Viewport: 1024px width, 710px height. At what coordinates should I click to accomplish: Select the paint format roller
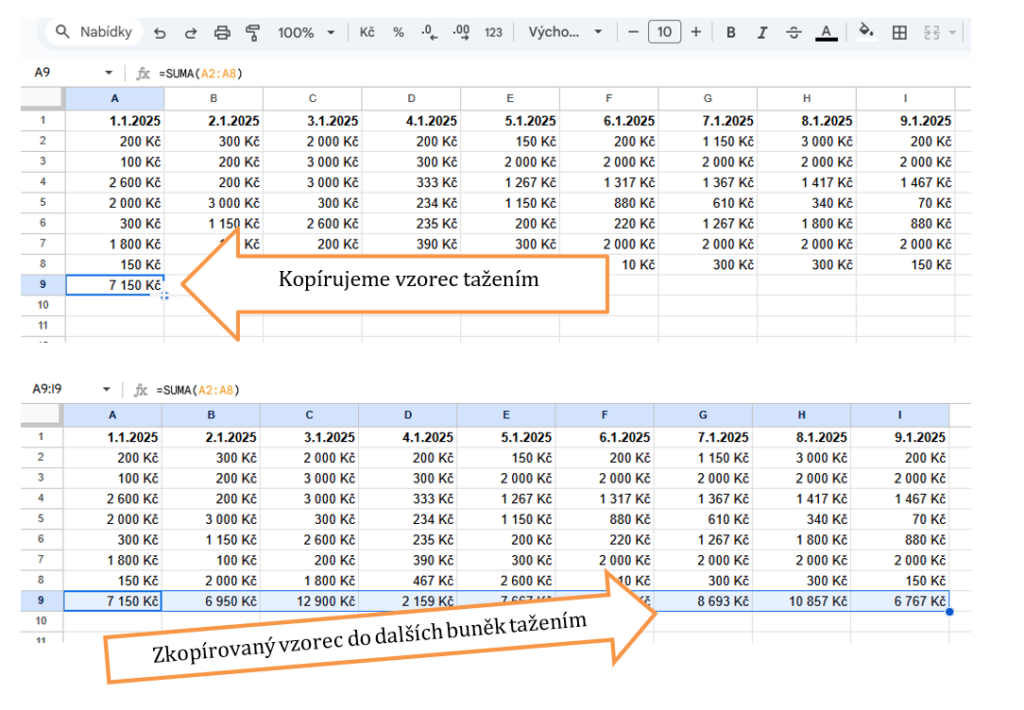point(252,33)
